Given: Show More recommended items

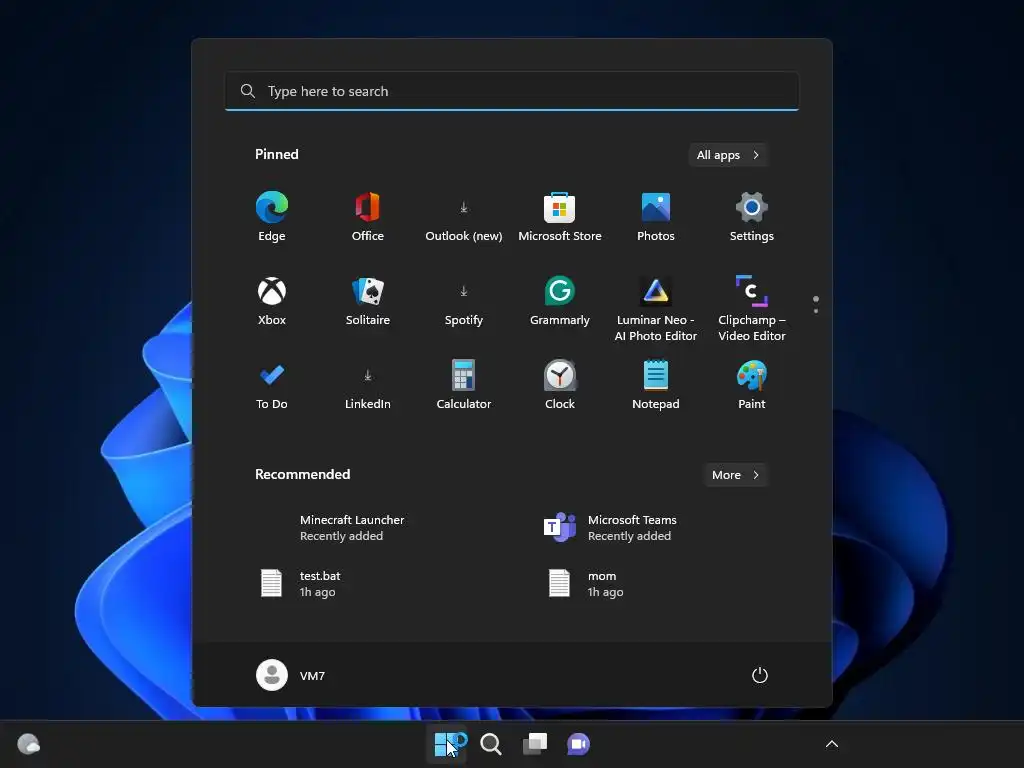Looking at the screenshot, I should (735, 475).
